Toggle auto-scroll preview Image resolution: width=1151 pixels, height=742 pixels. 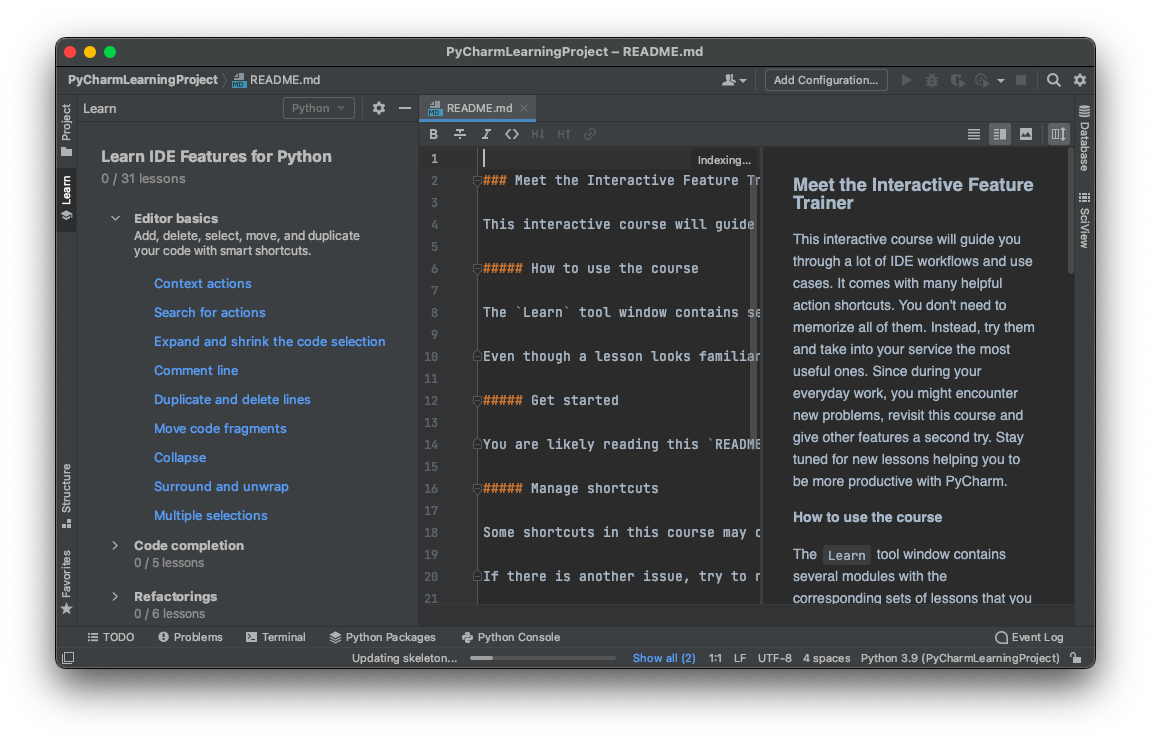(x=1059, y=134)
